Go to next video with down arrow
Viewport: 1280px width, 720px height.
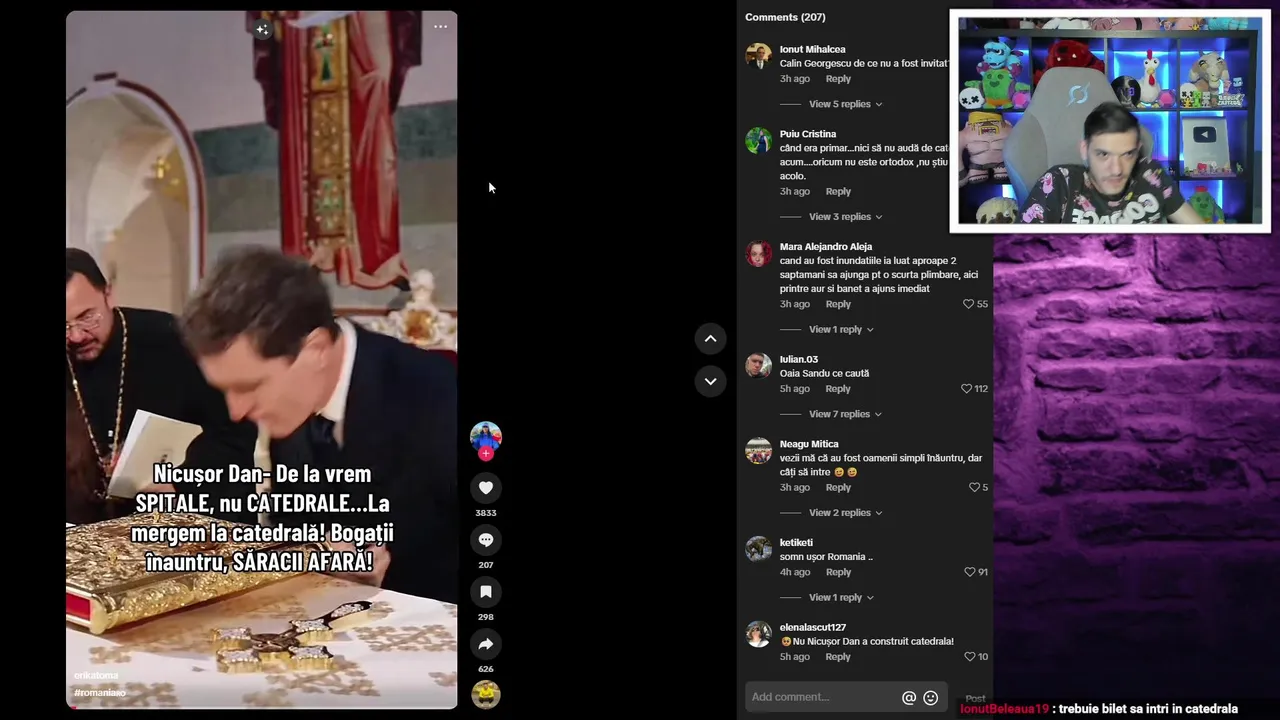pos(710,381)
